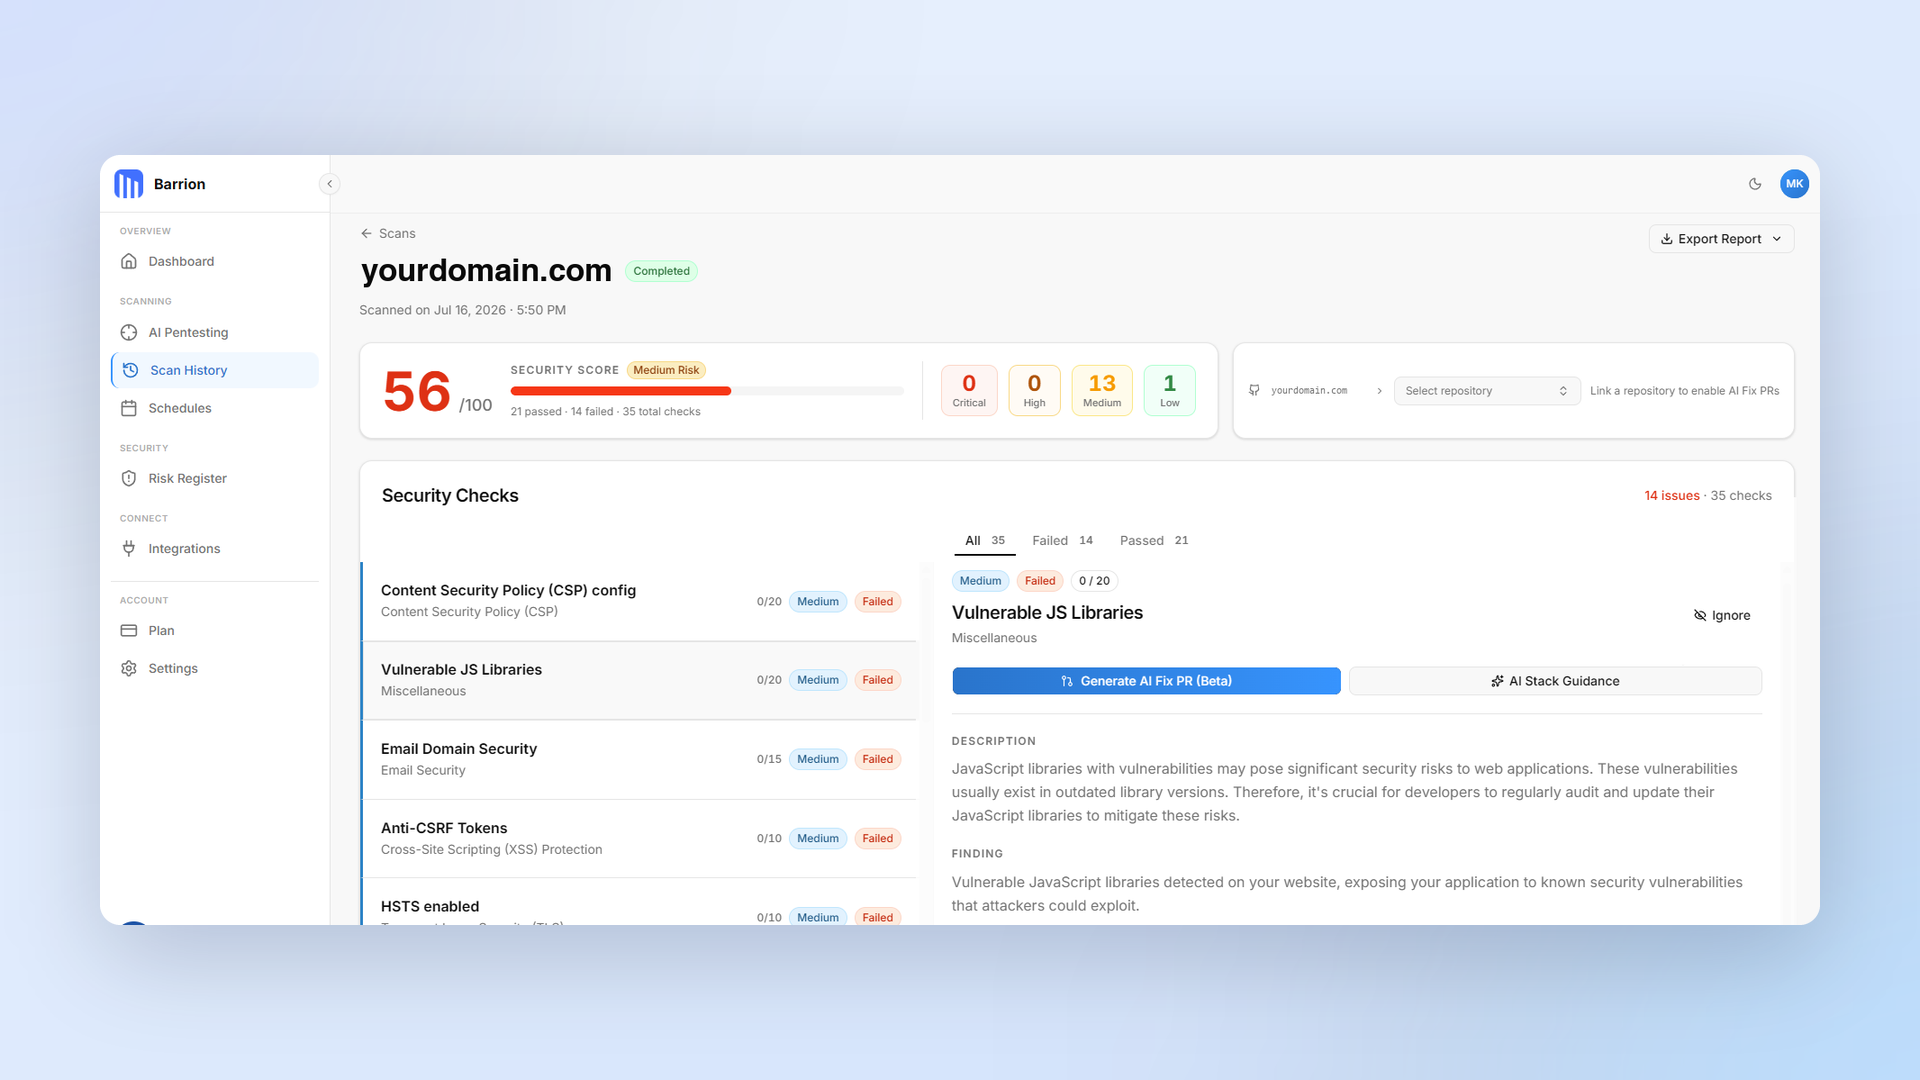Click the Medium 13 severity count card
Image resolution: width=1920 pixels, height=1080 pixels.
(x=1102, y=390)
